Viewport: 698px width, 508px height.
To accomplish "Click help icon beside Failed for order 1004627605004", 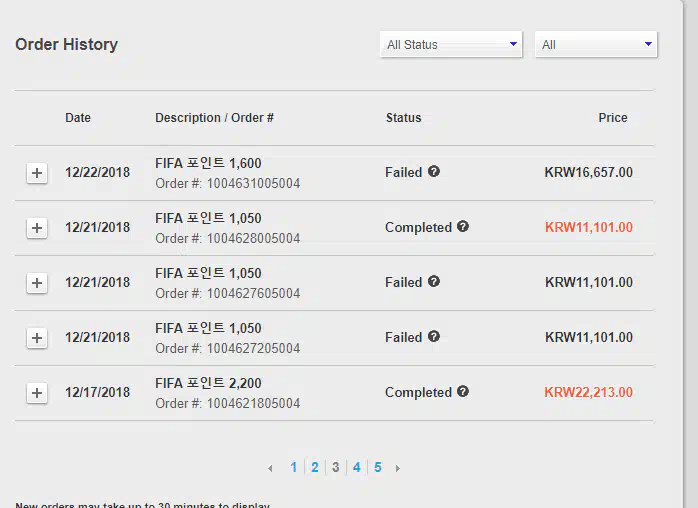I will pyautogui.click(x=434, y=281).
